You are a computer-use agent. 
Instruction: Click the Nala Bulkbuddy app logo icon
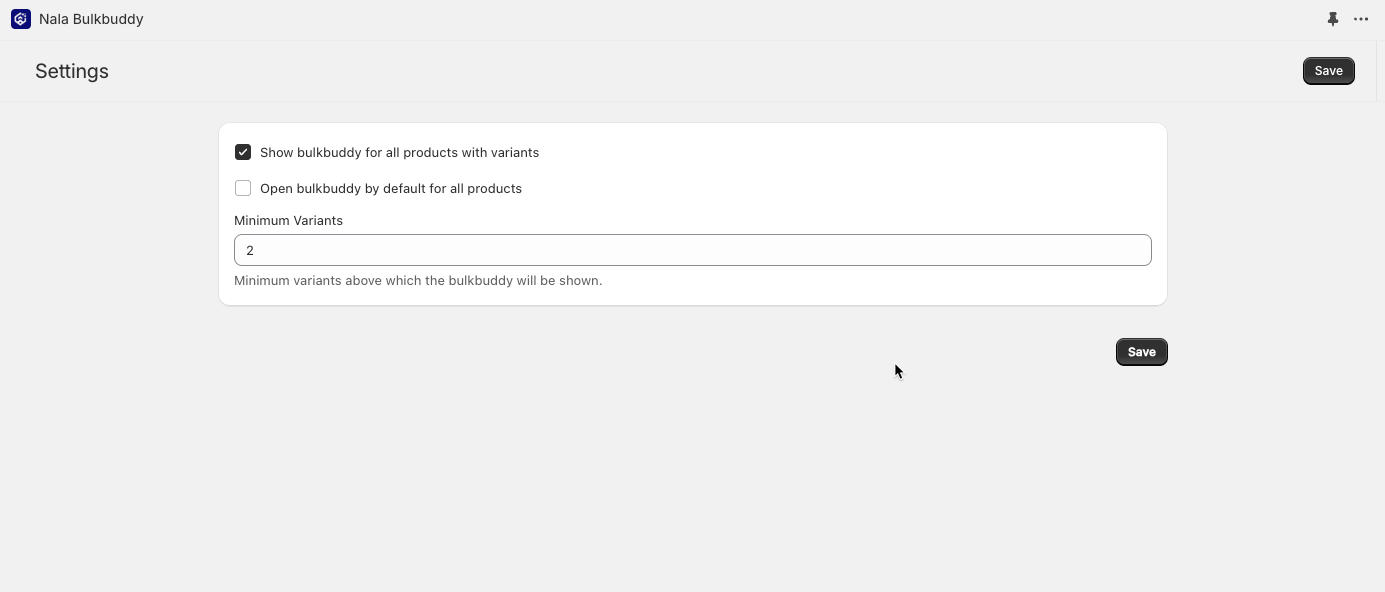[x=20, y=19]
